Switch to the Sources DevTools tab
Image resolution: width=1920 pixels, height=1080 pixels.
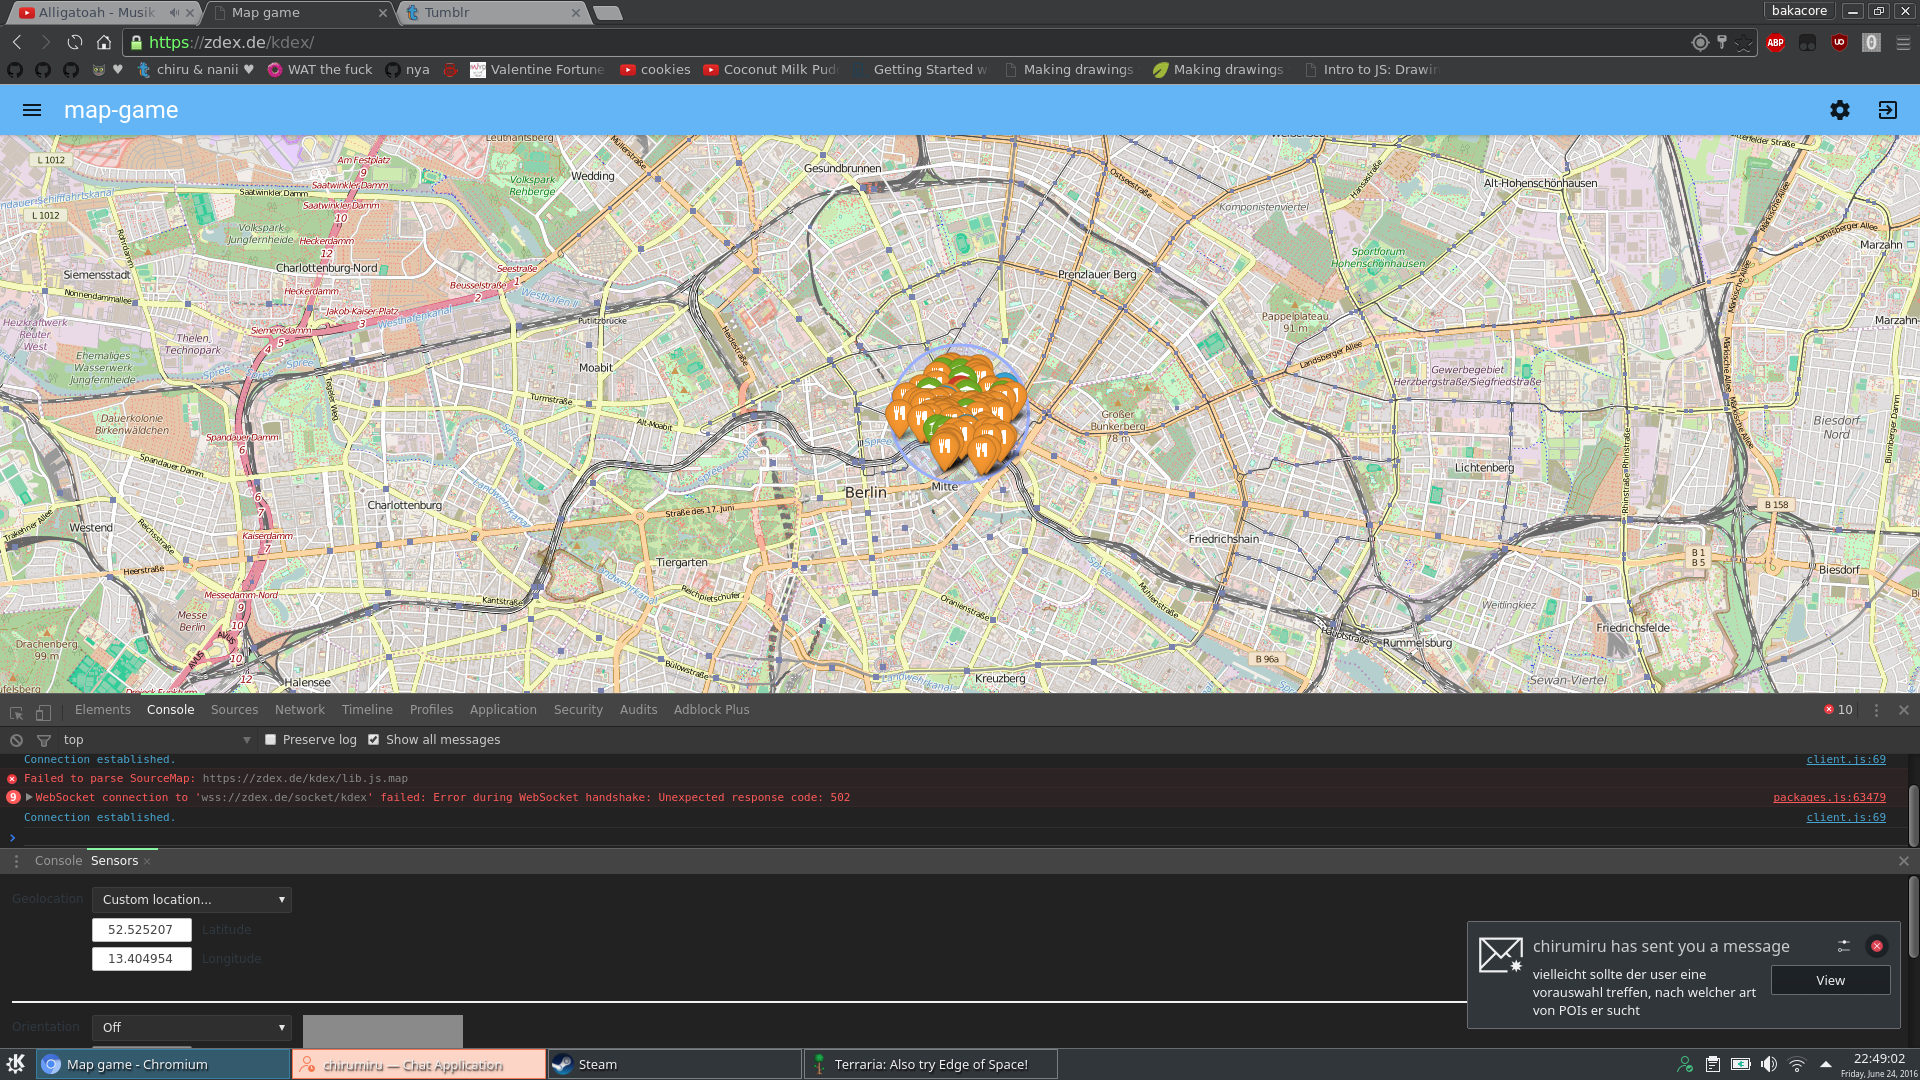pyautogui.click(x=234, y=710)
